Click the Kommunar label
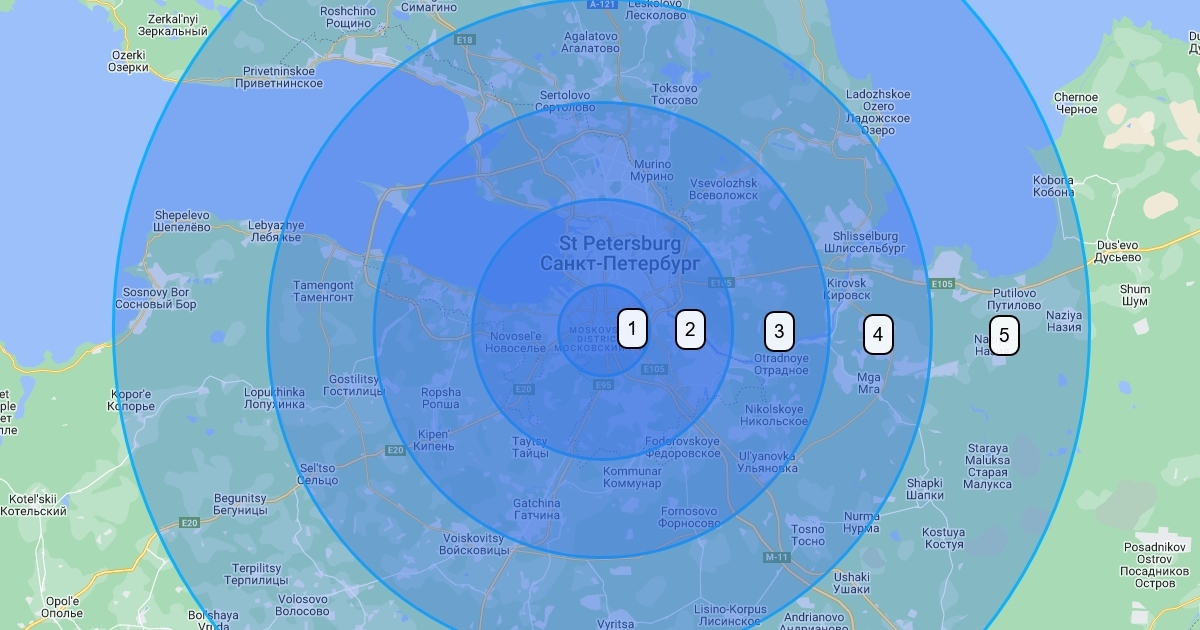Screen dimensions: 1200x630 [x=632, y=477]
